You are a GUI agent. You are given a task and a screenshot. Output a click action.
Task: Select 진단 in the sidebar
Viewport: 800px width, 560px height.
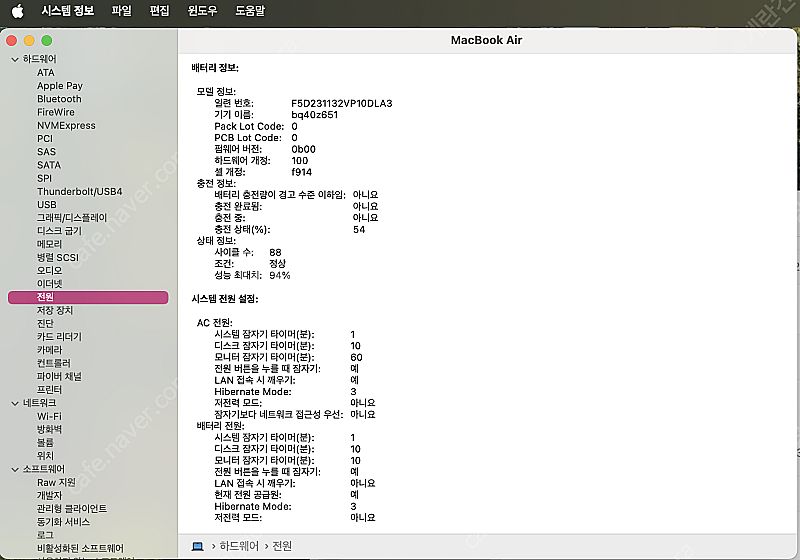coord(45,324)
